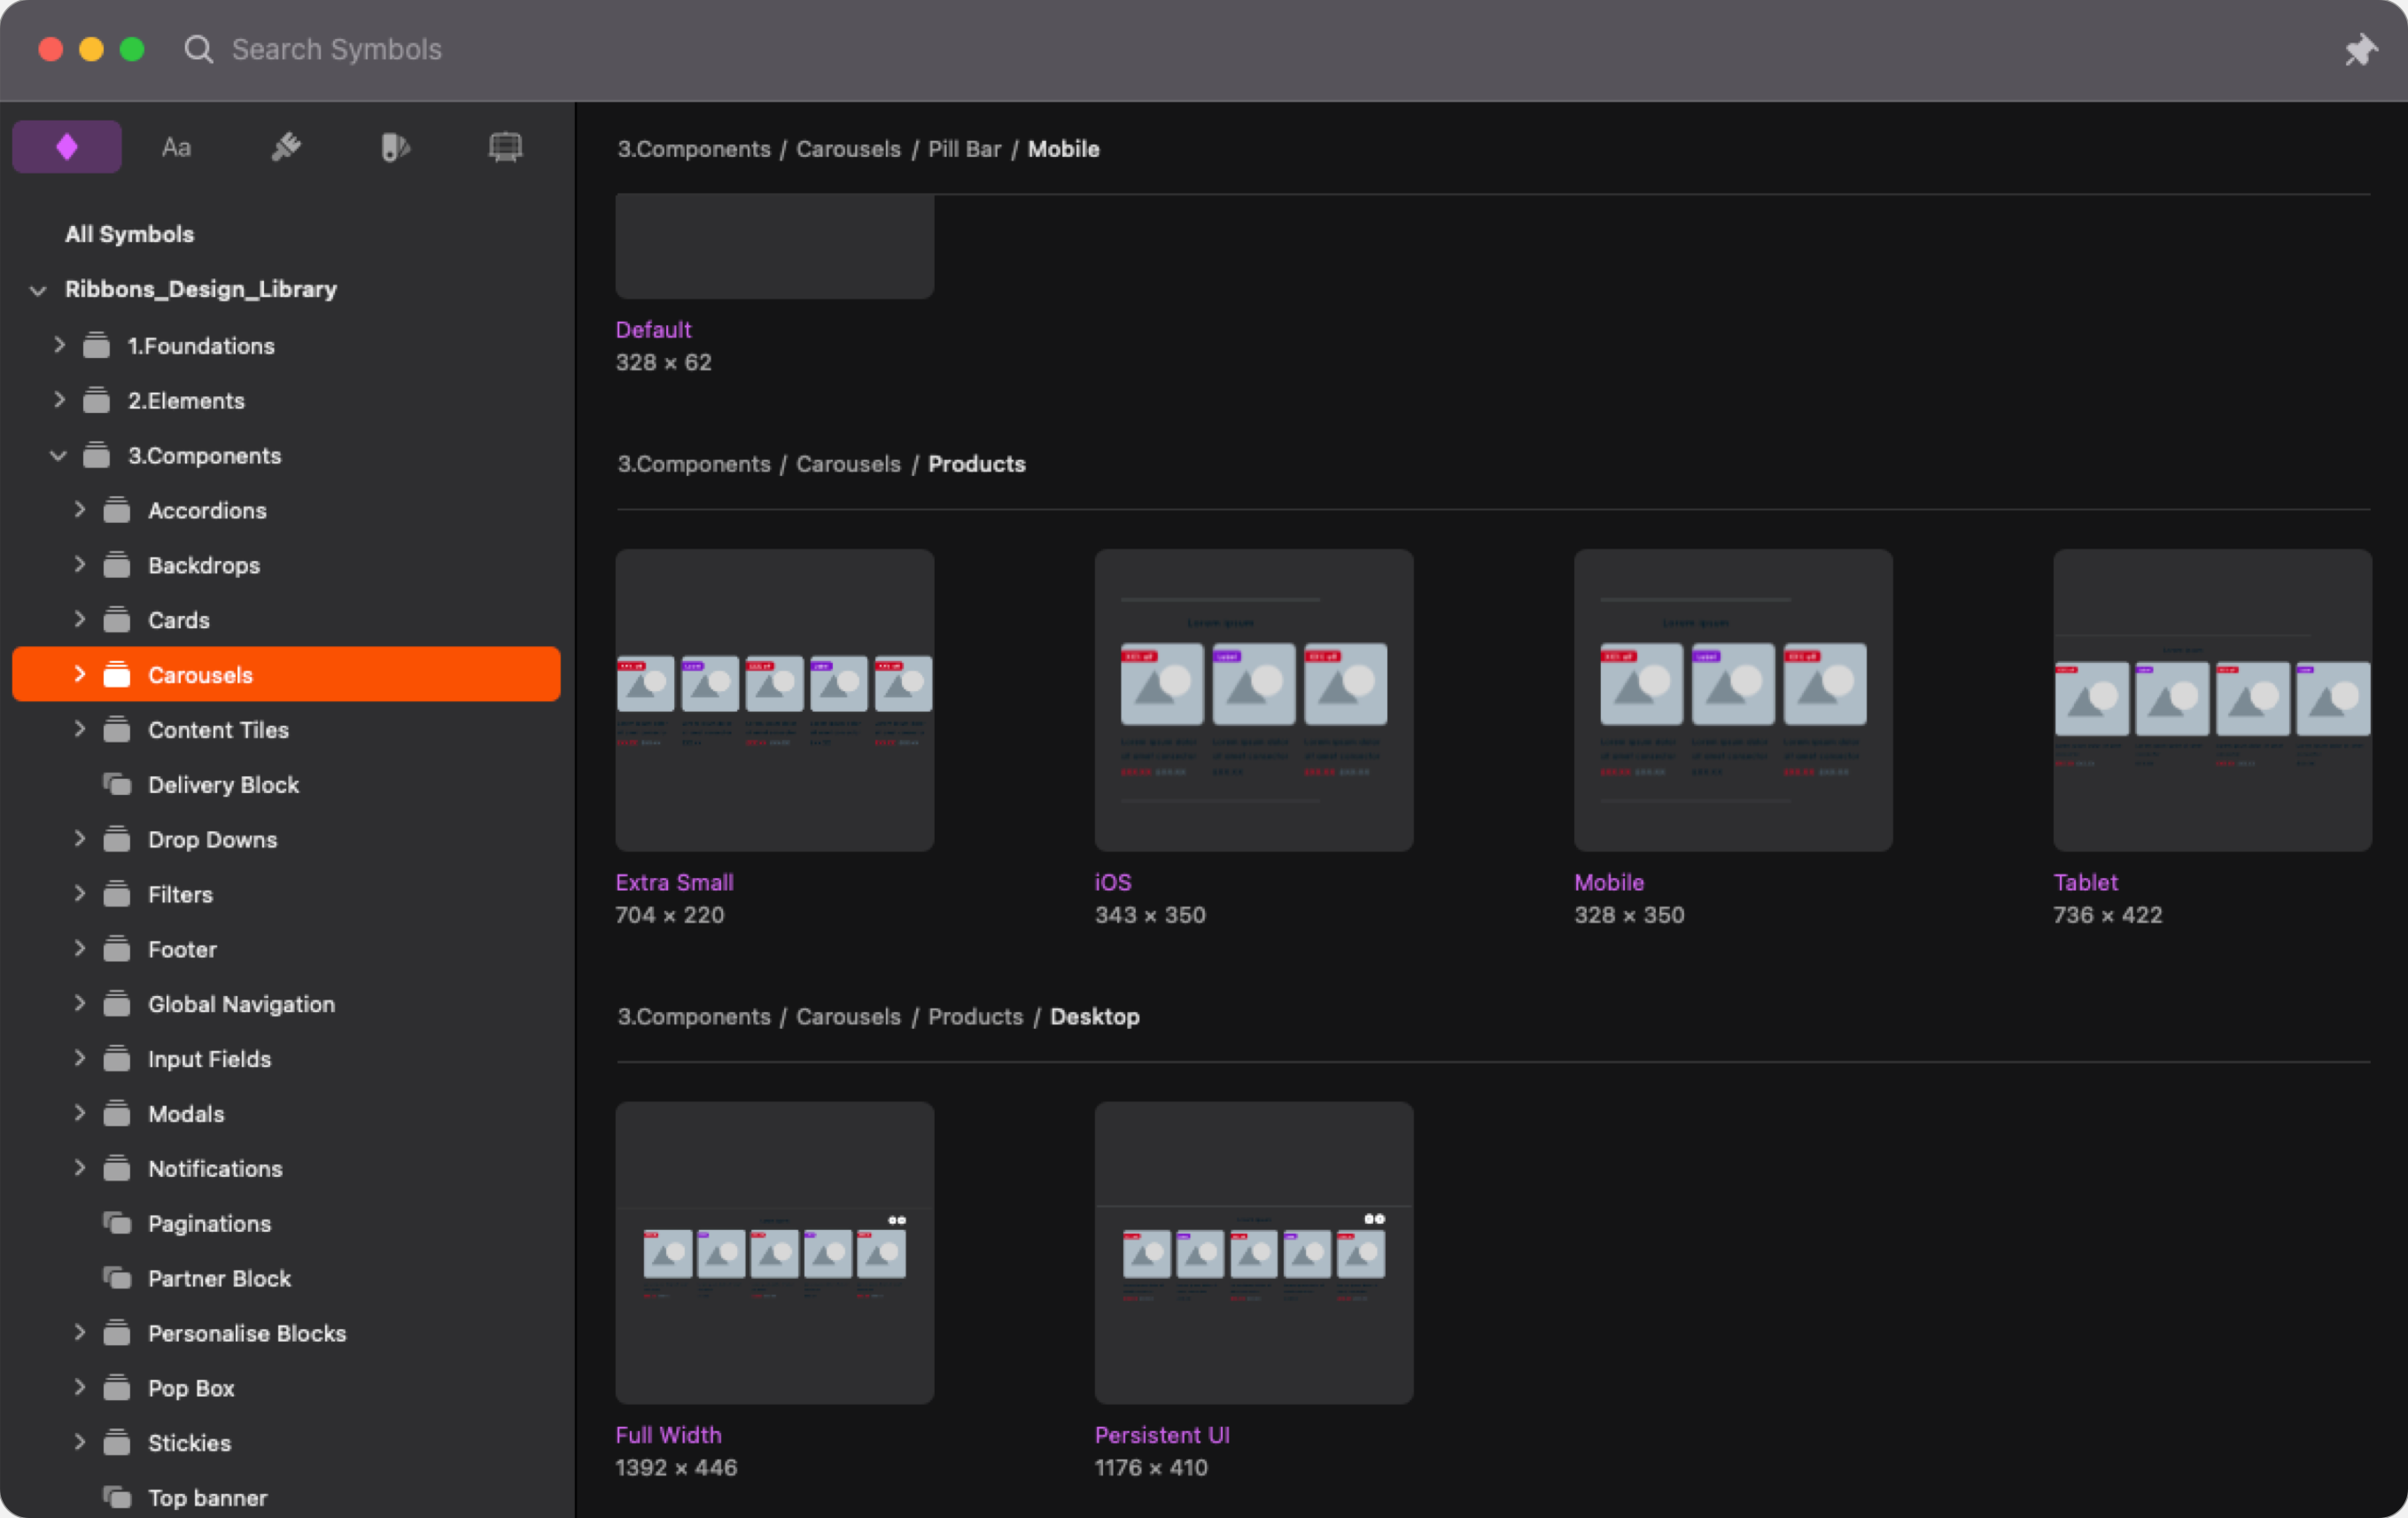
Task: Click the Top banner group icon
Action: 117,1497
